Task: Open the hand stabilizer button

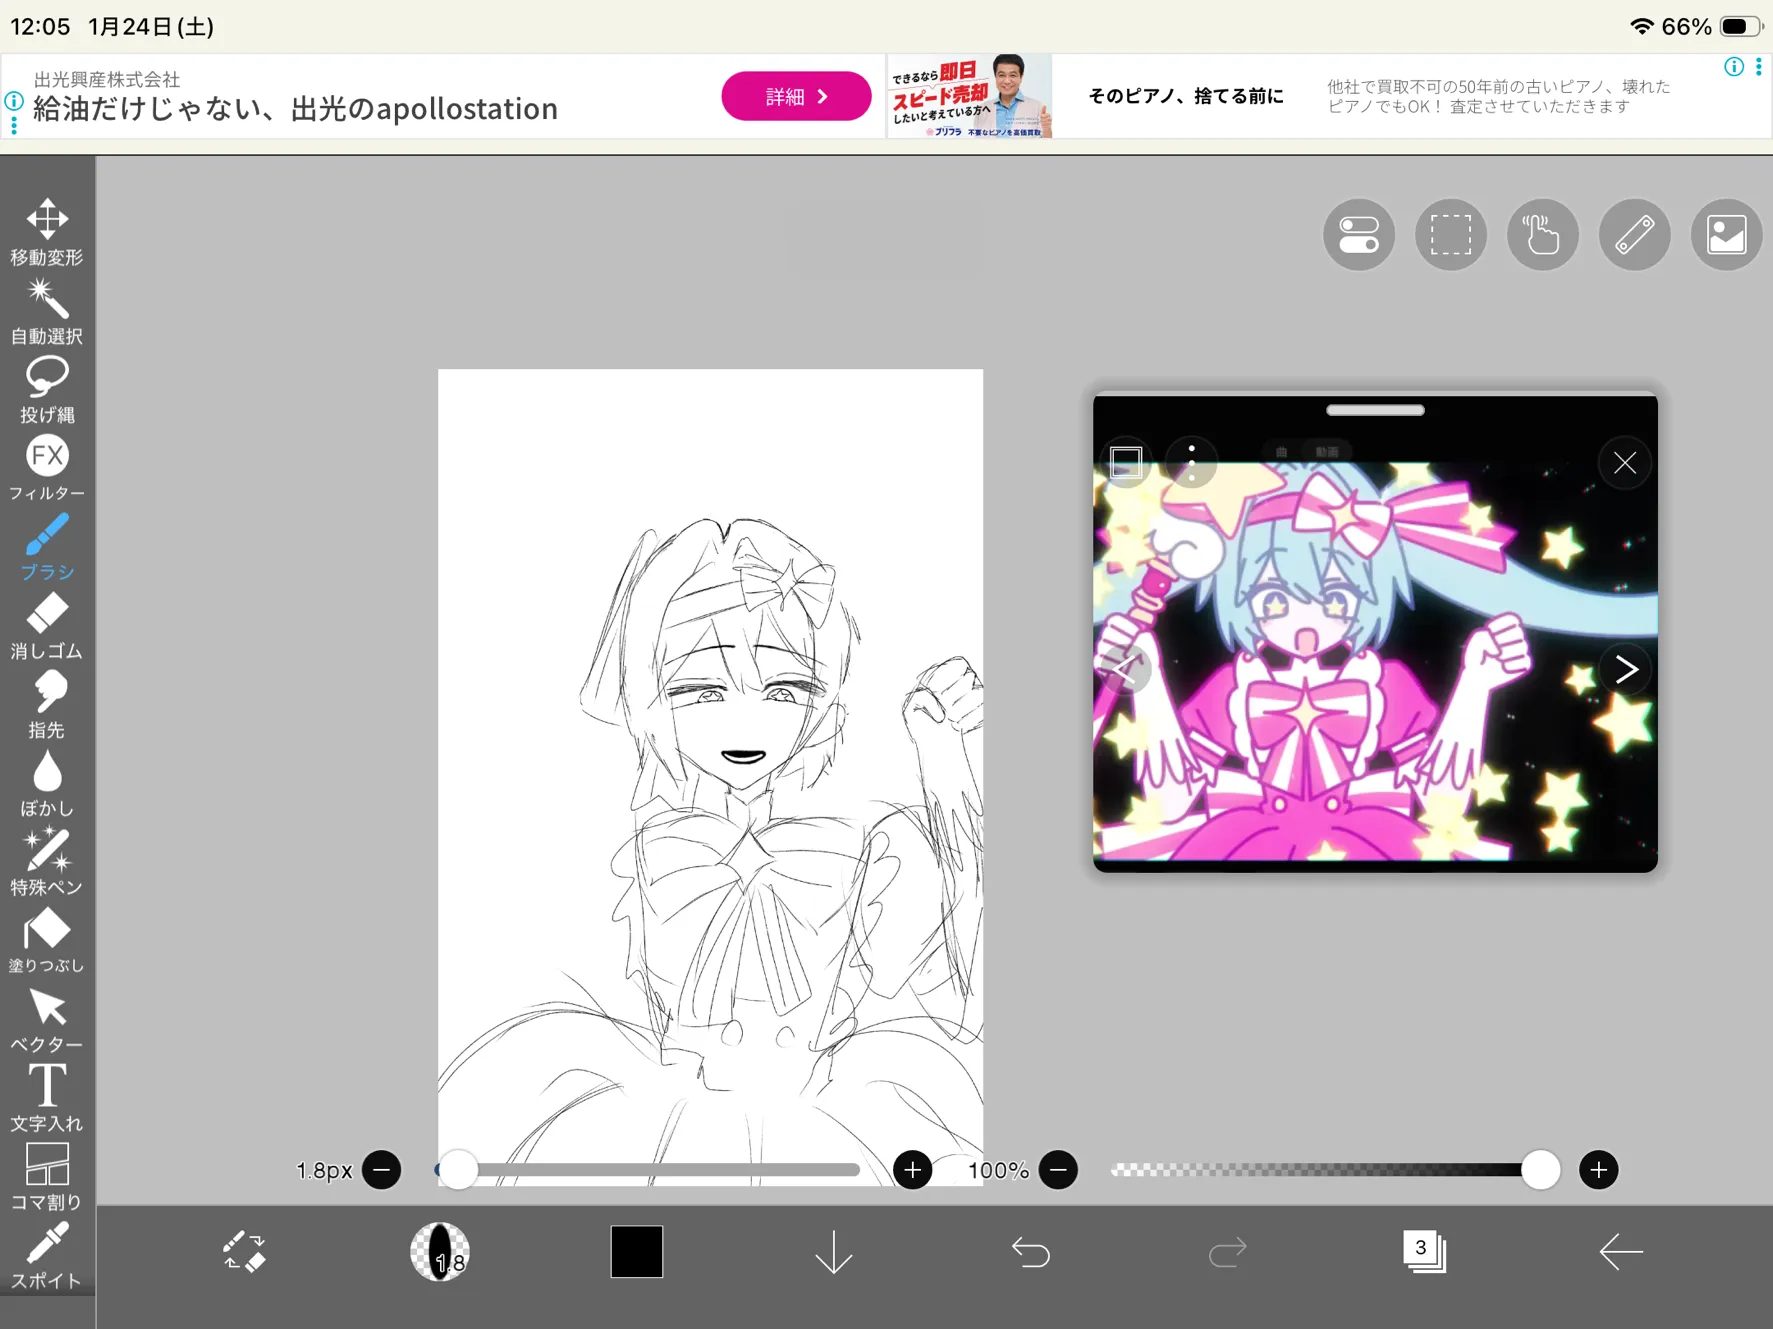Action: tap(1543, 235)
